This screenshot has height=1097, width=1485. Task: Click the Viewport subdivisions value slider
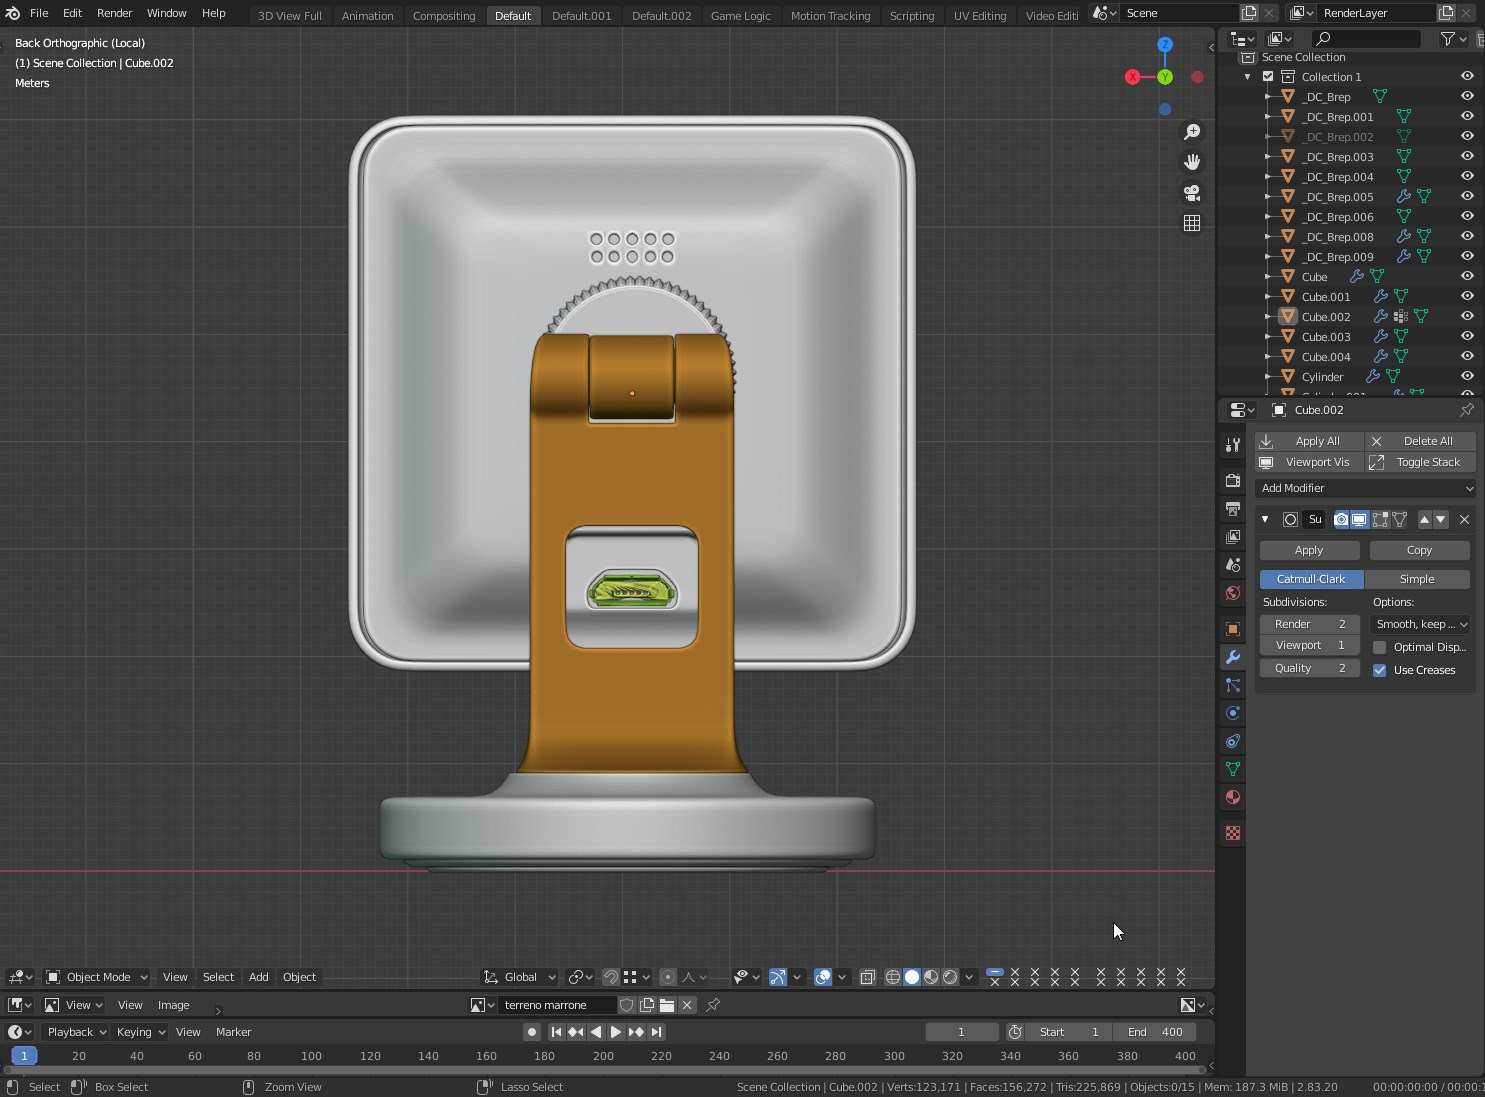click(1309, 645)
